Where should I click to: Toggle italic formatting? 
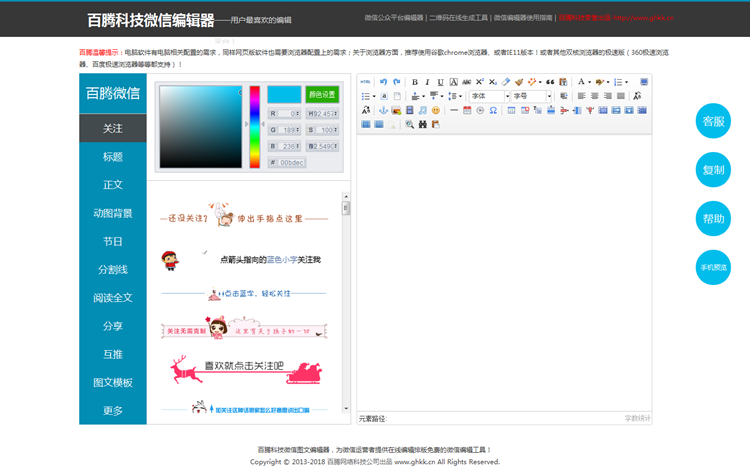click(427, 82)
